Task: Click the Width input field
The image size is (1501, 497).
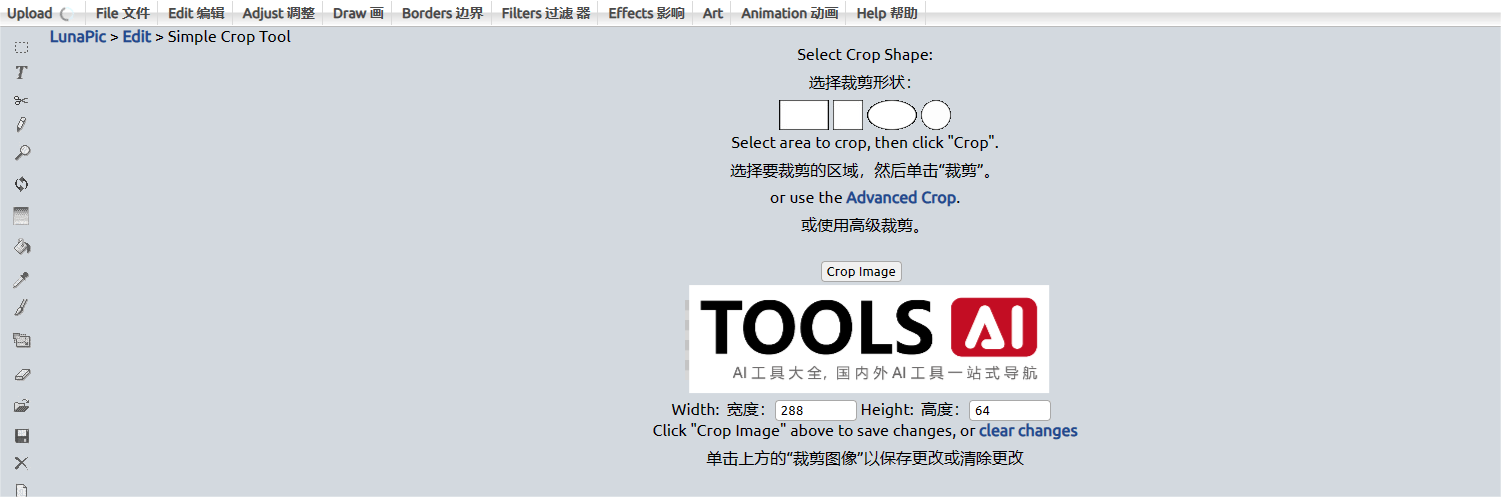Action: point(815,410)
